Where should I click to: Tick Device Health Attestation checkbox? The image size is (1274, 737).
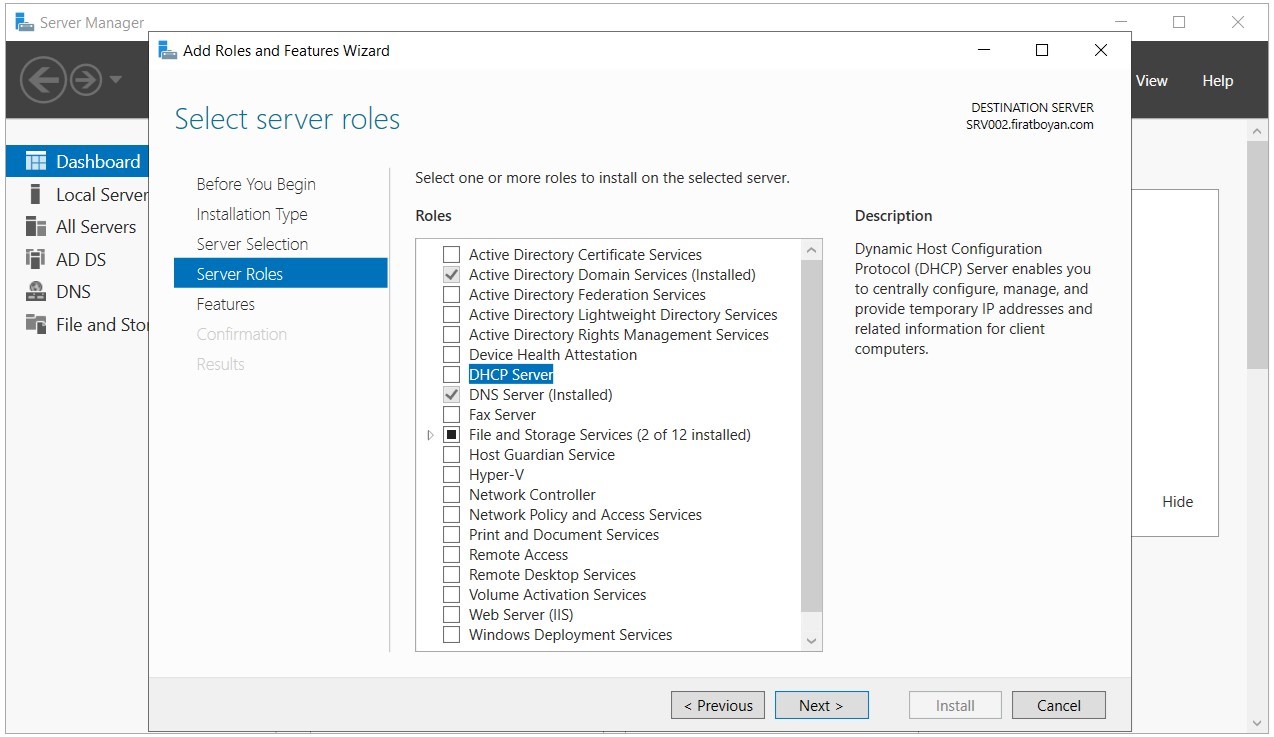coord(452,355)
